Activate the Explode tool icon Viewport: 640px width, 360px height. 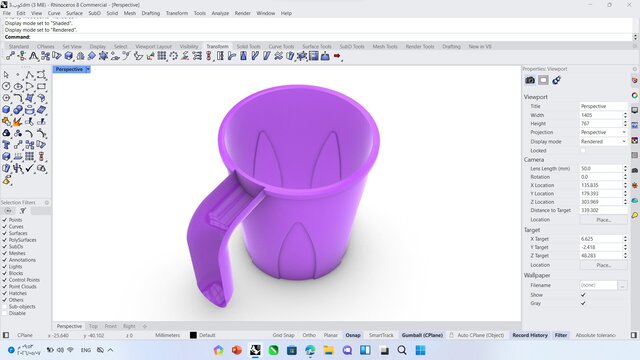coord(18,122)
